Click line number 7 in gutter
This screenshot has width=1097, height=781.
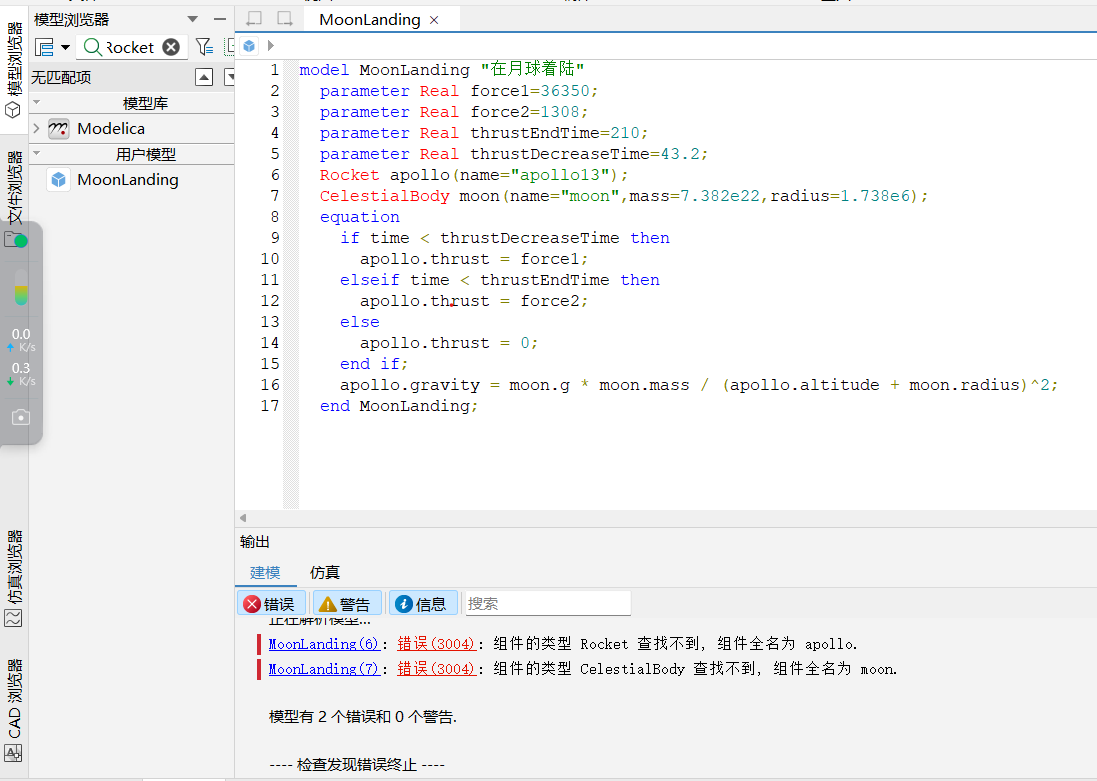coord(275,196)
